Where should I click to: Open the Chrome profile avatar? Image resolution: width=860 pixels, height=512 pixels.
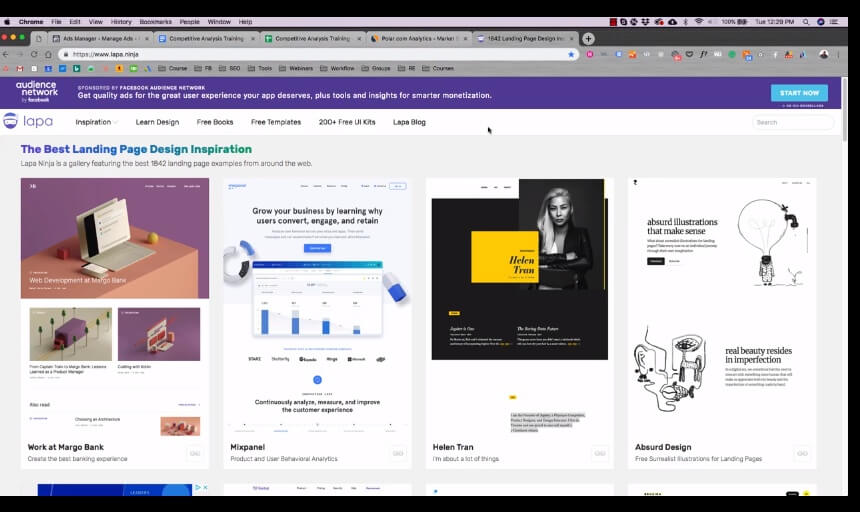[824, 54]
